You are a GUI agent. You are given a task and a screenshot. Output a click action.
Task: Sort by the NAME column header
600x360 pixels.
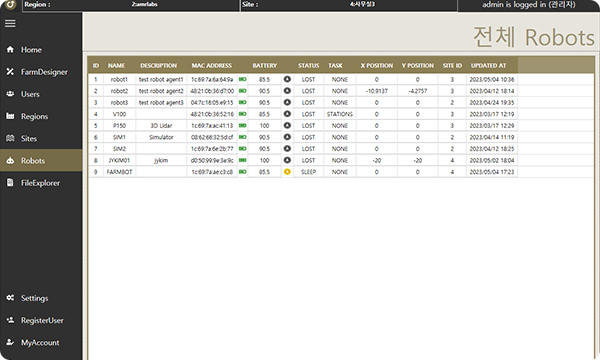pos(116,65)
